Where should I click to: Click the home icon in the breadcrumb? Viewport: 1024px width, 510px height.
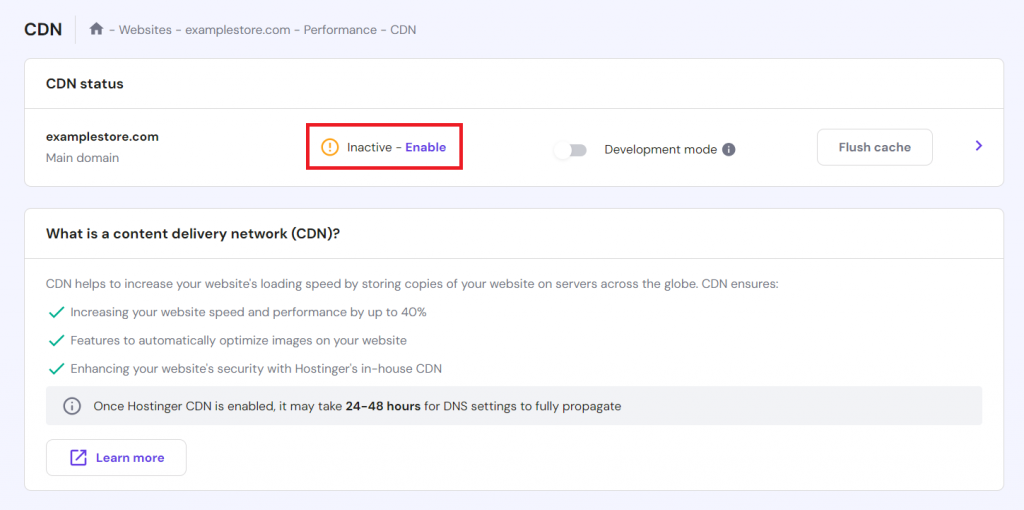tap(96, 29)
